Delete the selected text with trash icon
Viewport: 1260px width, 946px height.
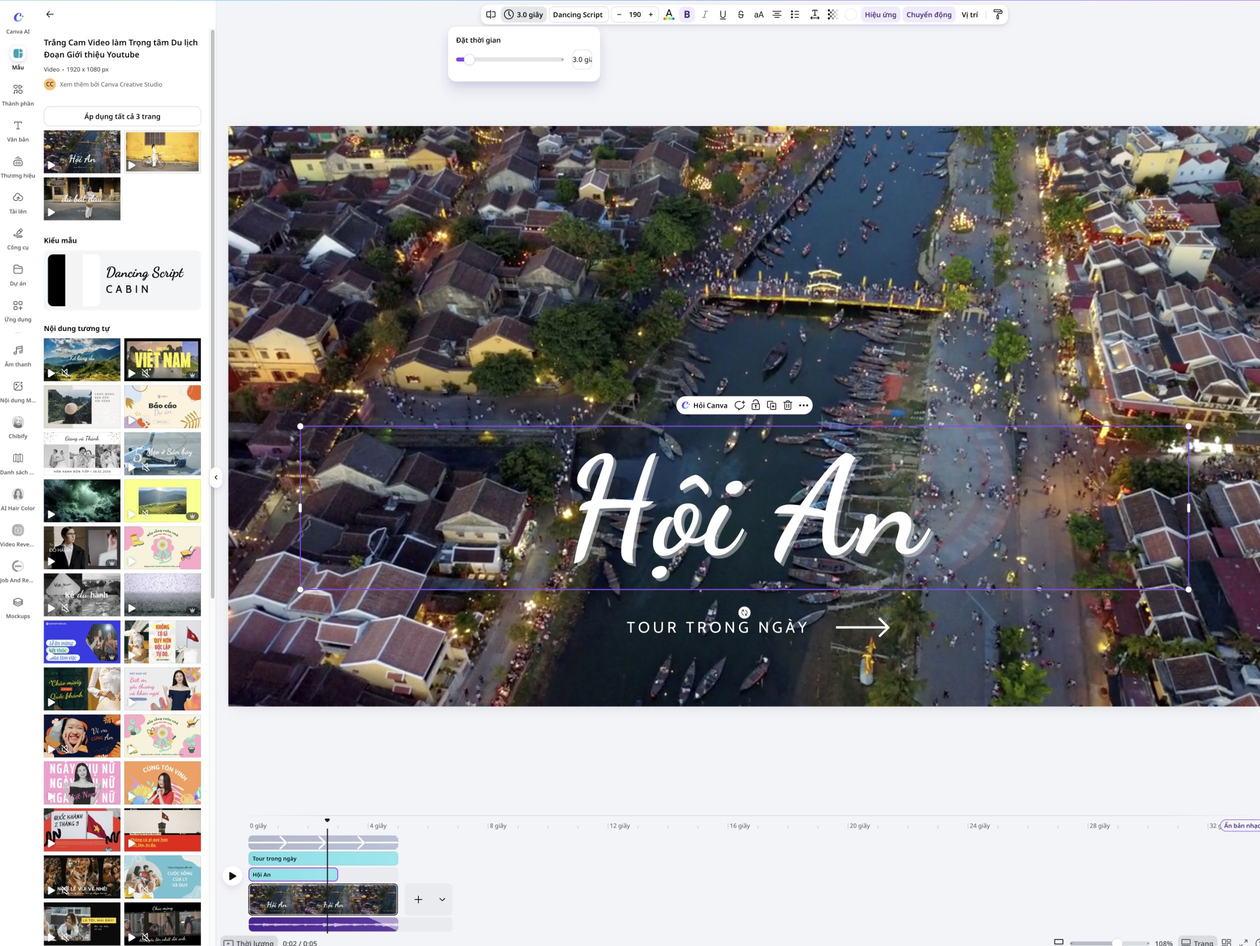coord(787,405)
